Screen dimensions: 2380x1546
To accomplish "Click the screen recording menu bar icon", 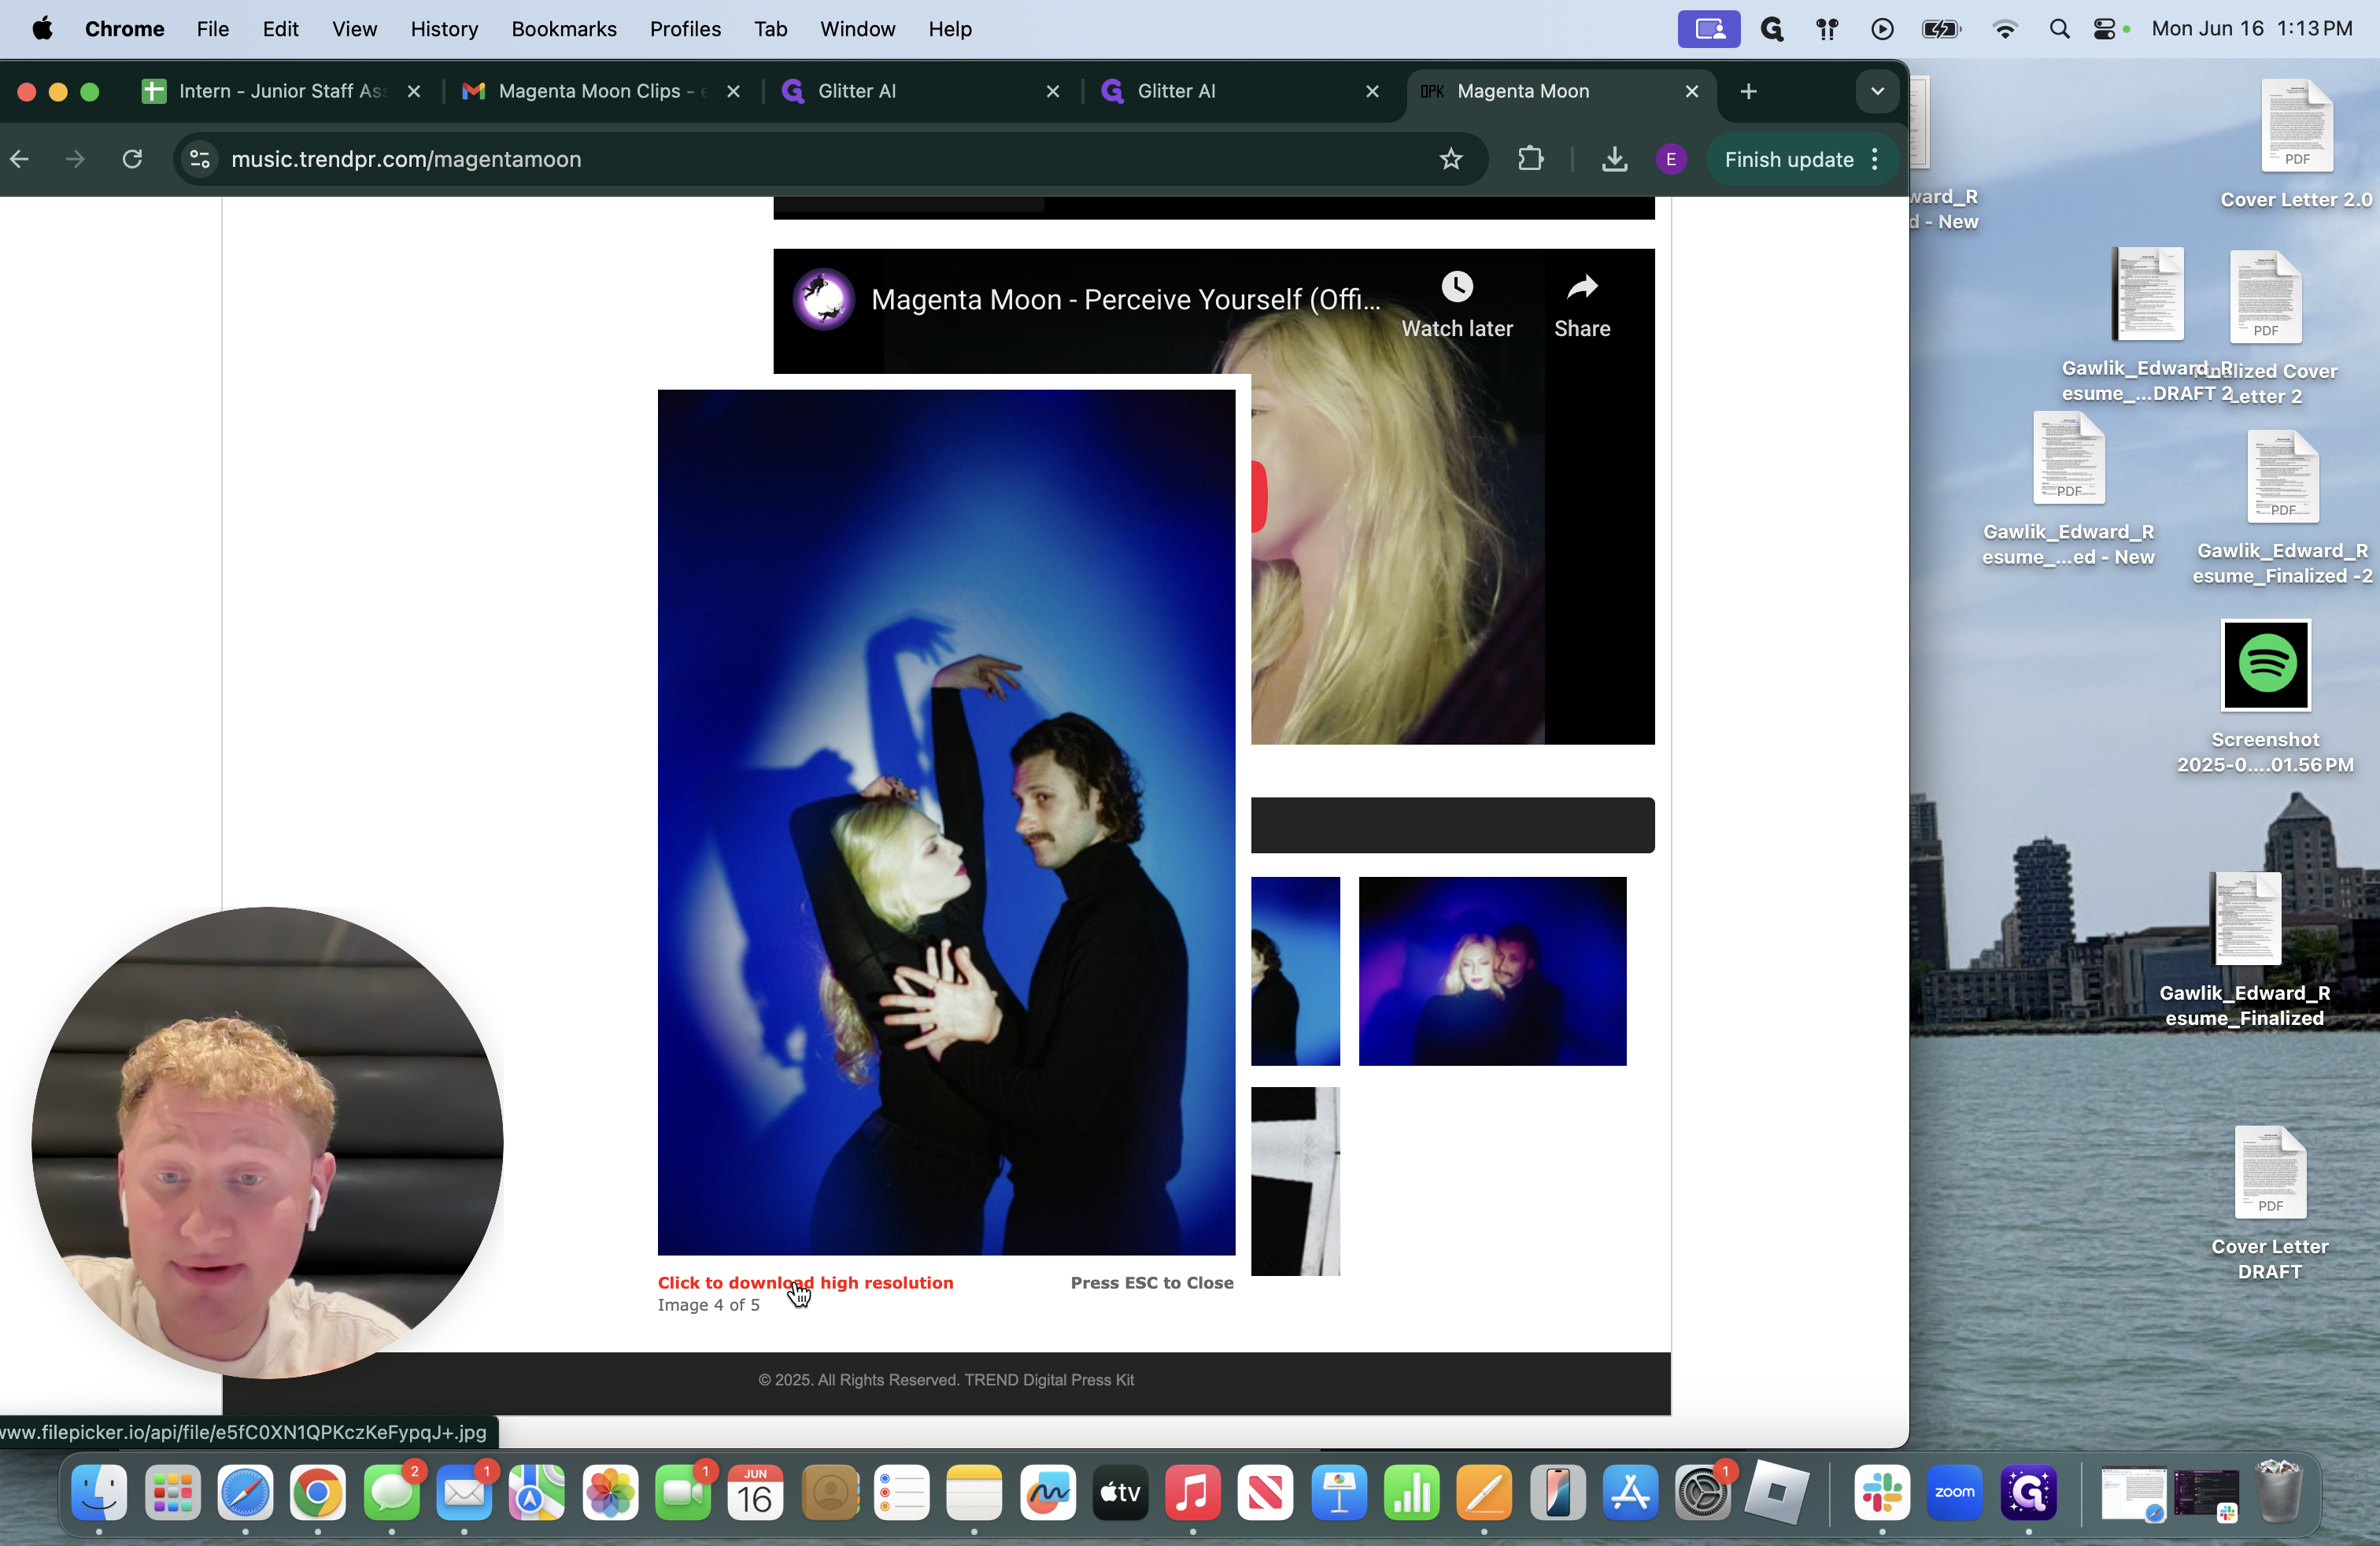I will coord(1708,29).
